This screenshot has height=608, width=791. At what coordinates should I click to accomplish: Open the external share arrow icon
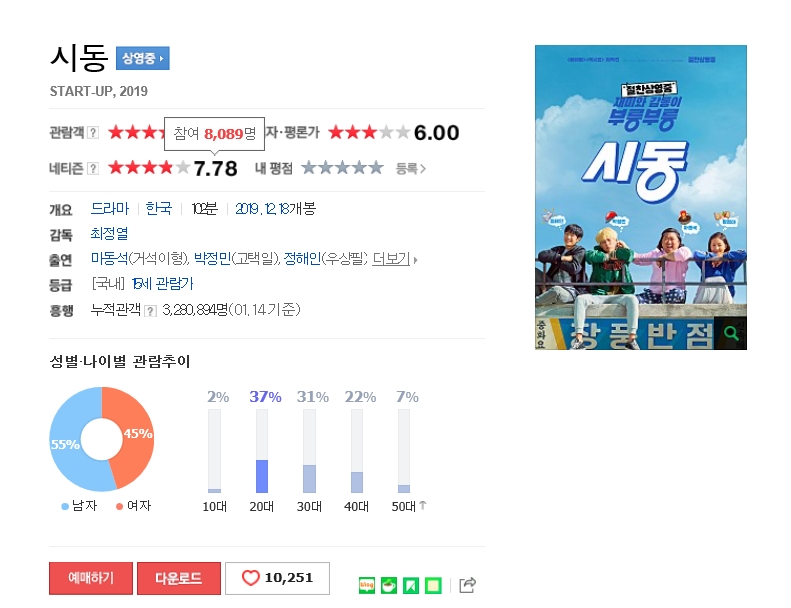tap(468, 585)
